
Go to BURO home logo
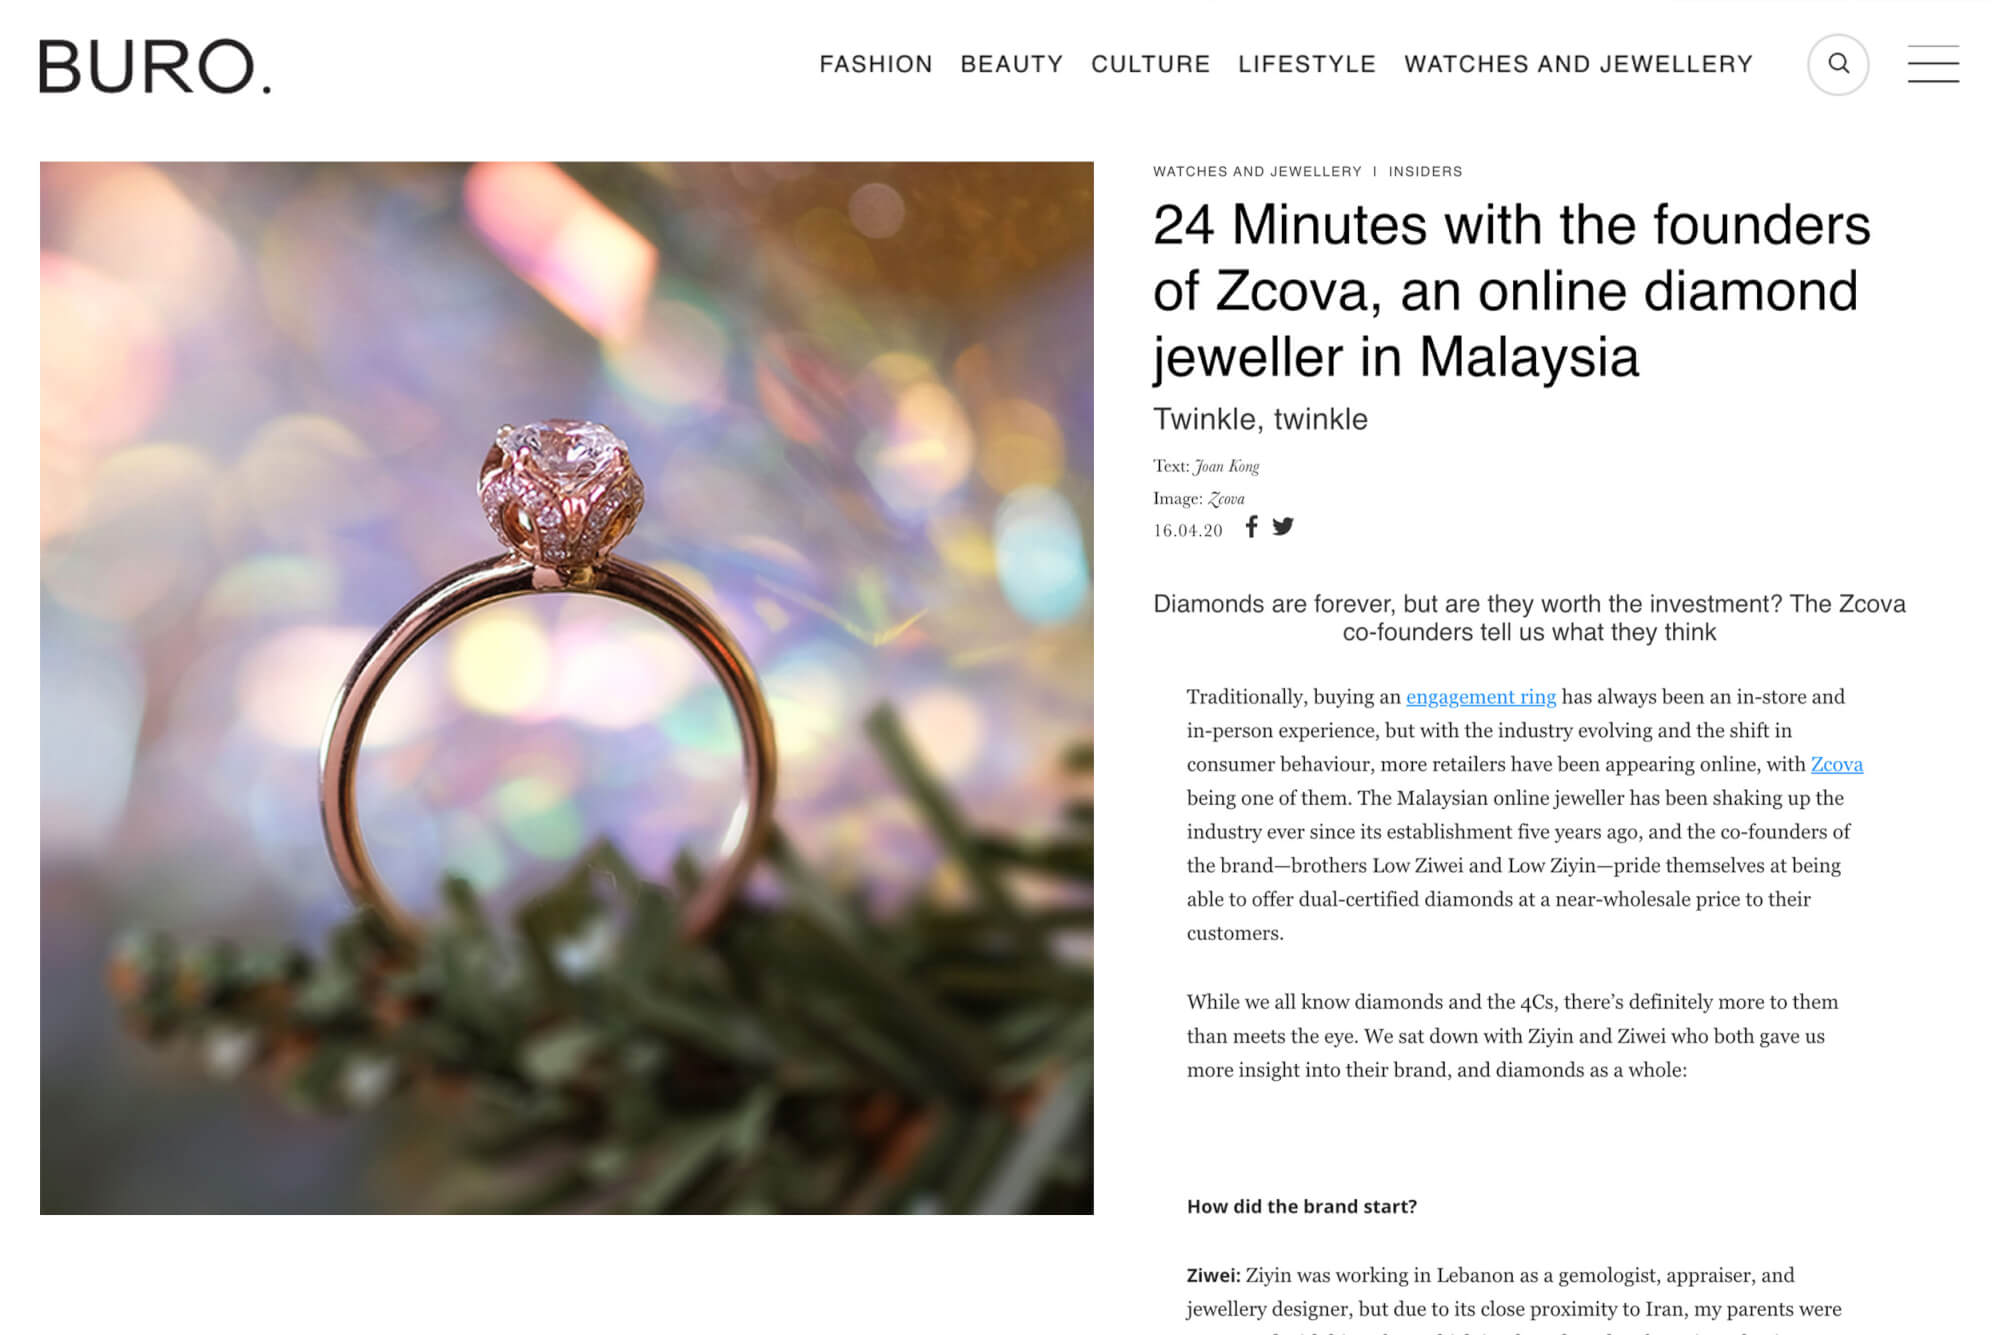pos(155,66)
